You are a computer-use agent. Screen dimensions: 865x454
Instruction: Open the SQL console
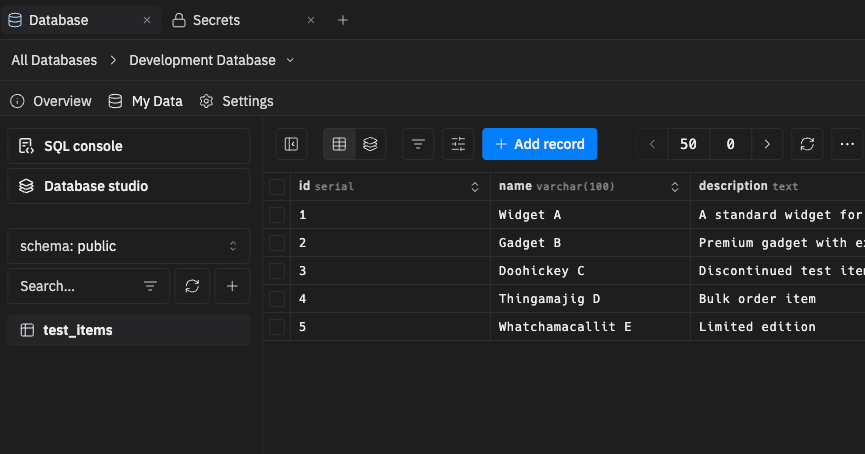[129, 146]
